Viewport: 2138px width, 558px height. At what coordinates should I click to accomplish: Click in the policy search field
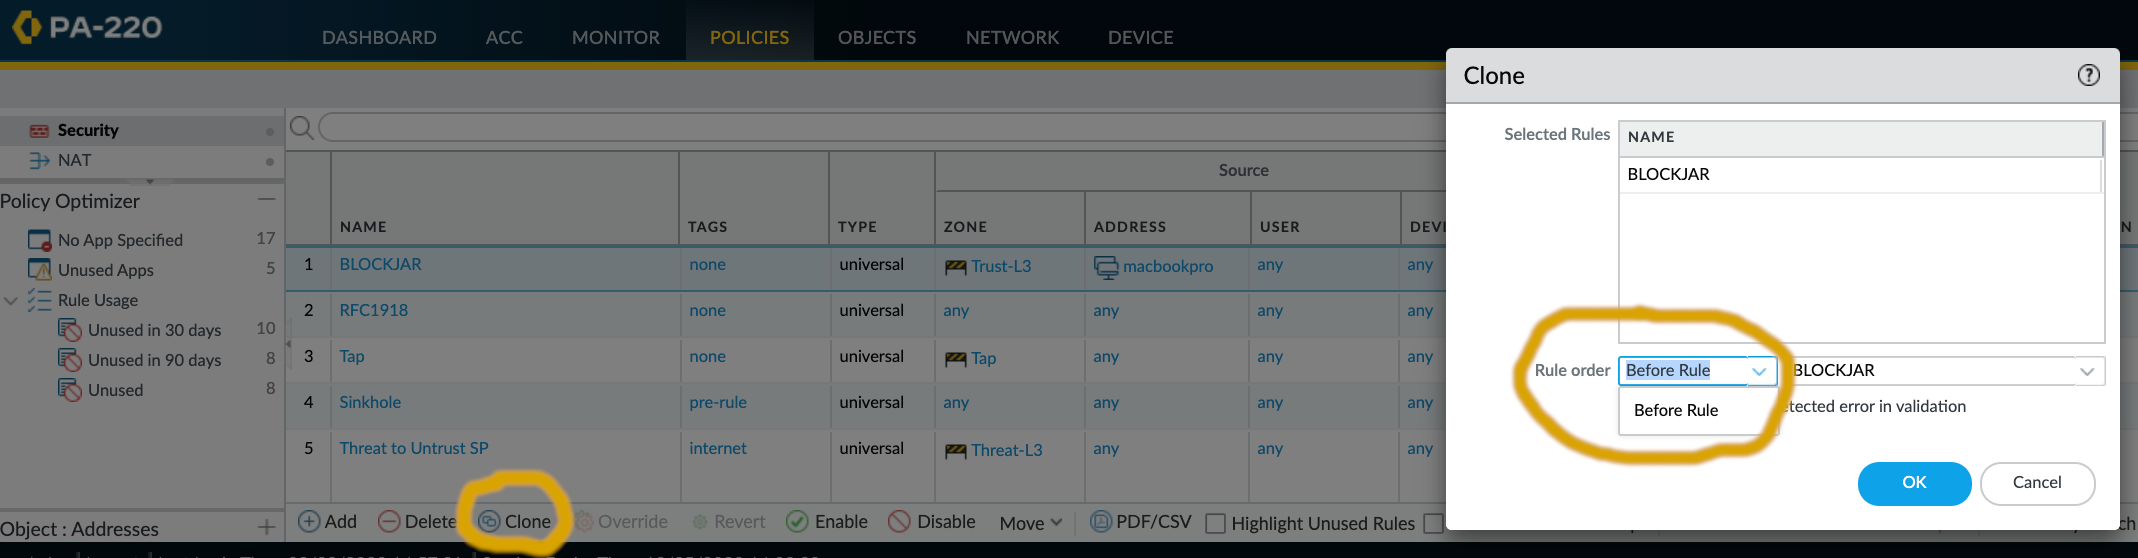(880, 128)
